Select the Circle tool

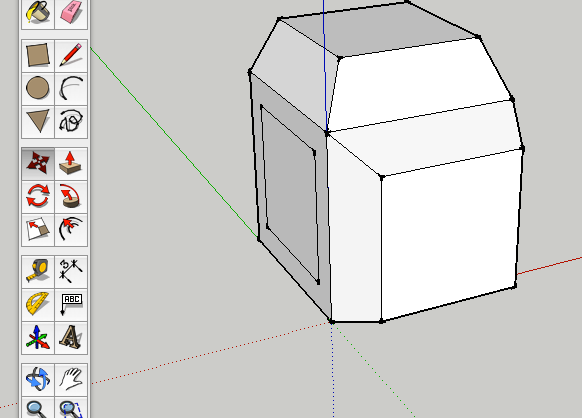click(x=38, y=89)
